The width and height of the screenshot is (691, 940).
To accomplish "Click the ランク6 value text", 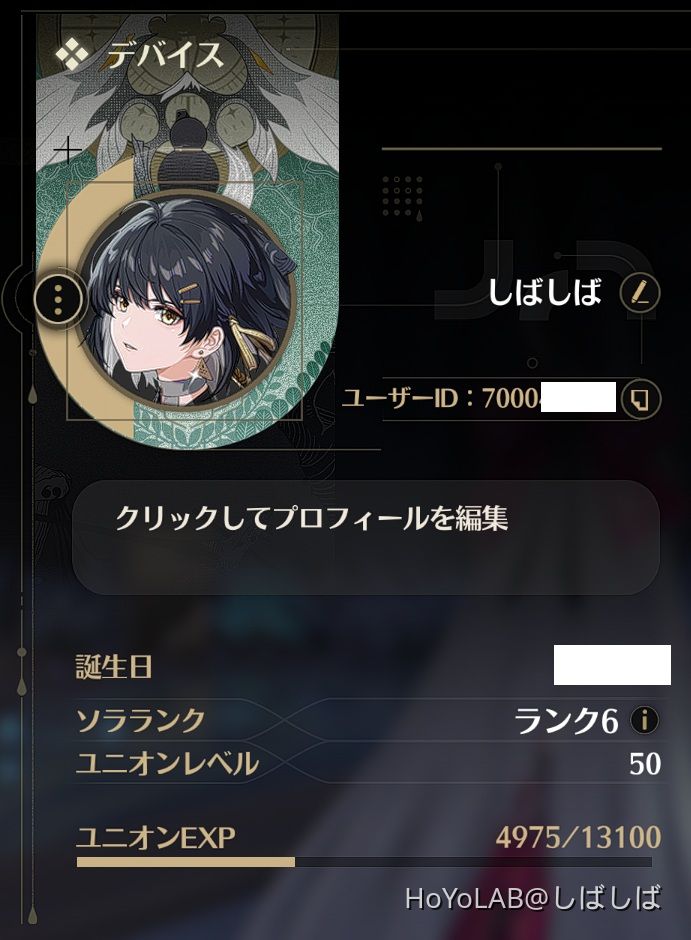I will [x=566, y=720].
